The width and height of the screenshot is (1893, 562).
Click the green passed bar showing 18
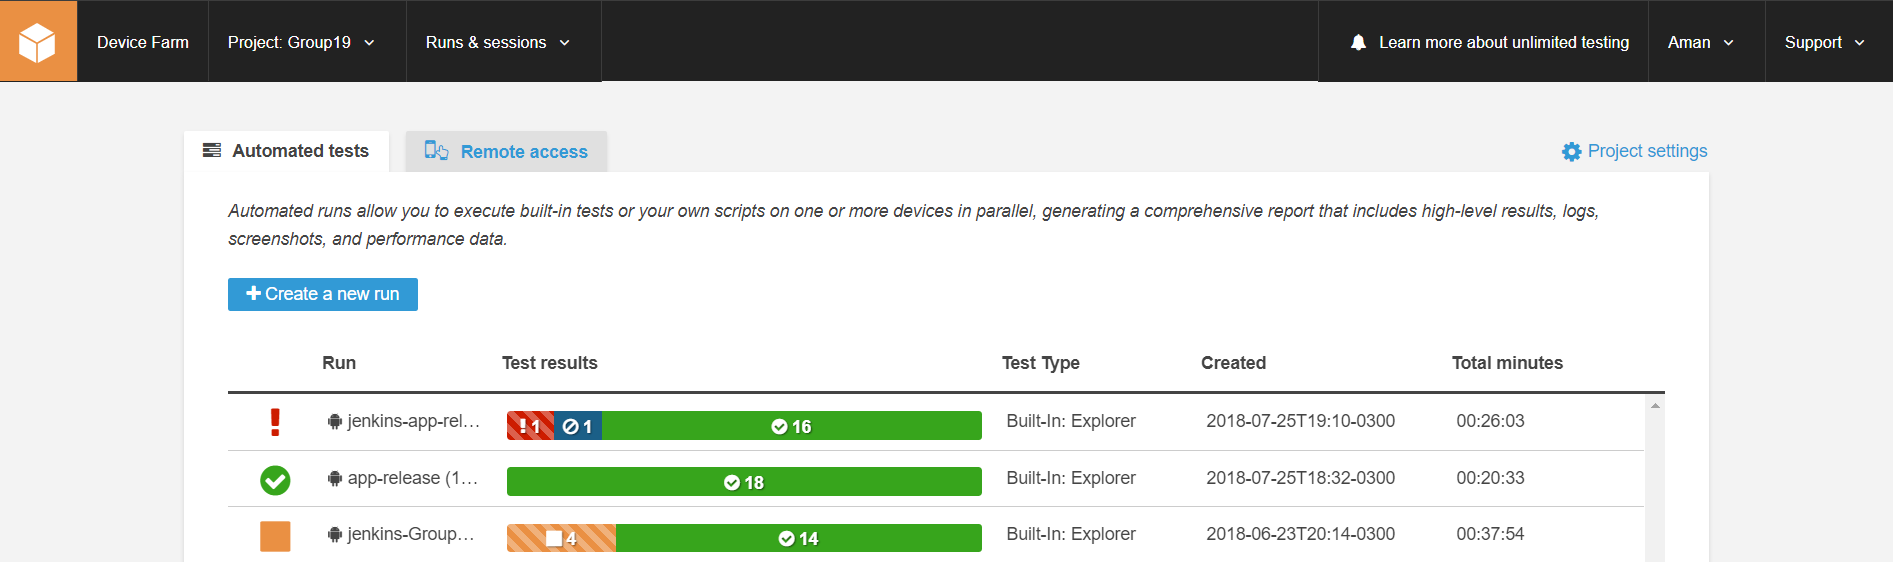click(744, 482)
